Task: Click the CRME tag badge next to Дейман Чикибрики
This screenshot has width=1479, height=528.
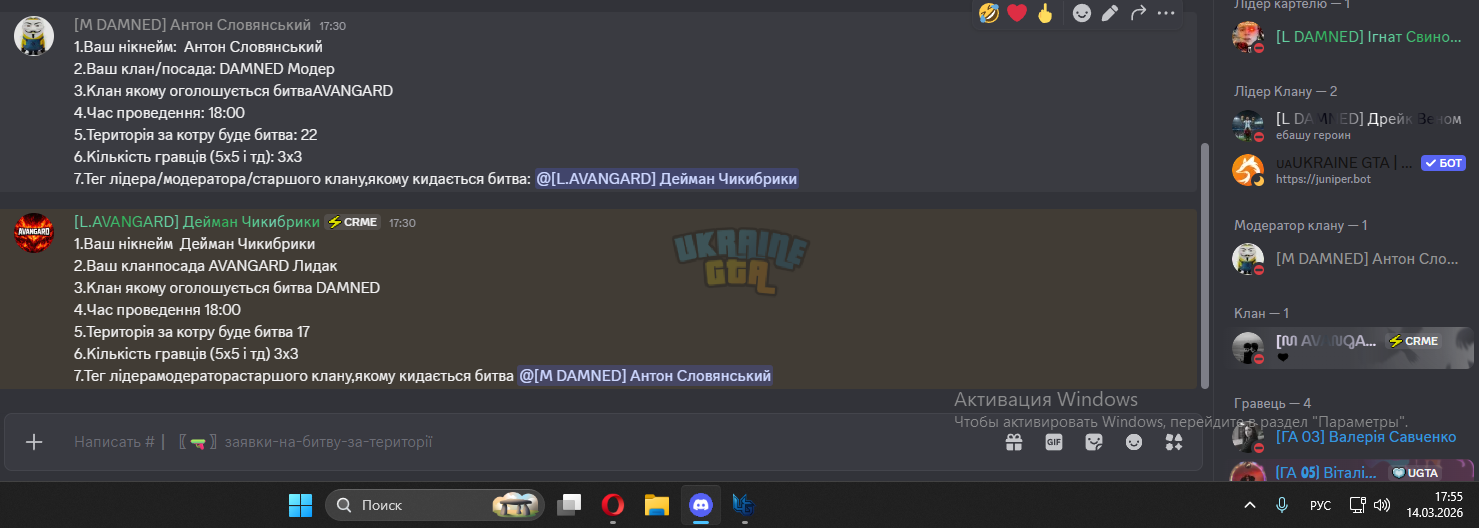Action: pos(353,222)
